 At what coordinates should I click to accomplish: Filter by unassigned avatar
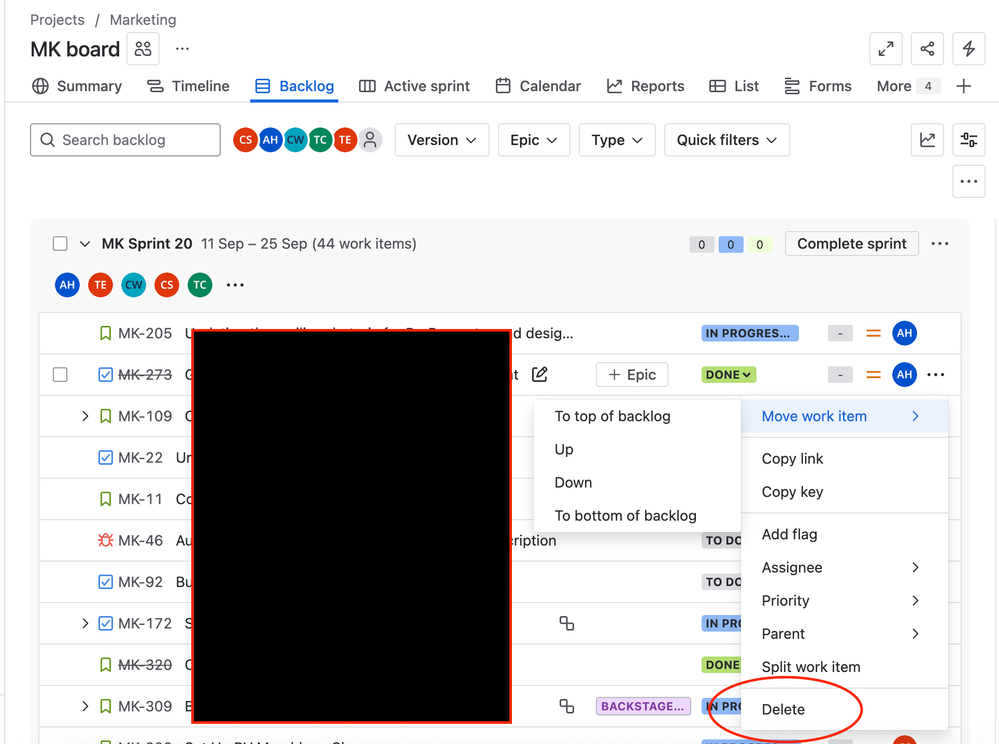click(x=370, y=140)
